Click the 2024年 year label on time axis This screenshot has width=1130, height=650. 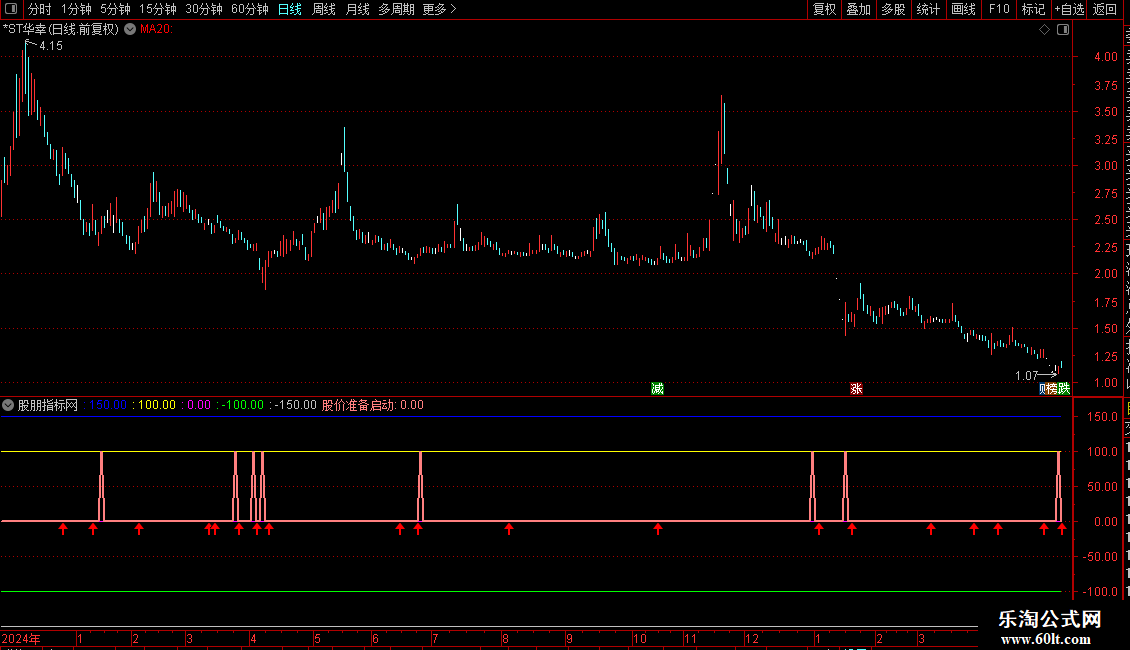point(21,638)
